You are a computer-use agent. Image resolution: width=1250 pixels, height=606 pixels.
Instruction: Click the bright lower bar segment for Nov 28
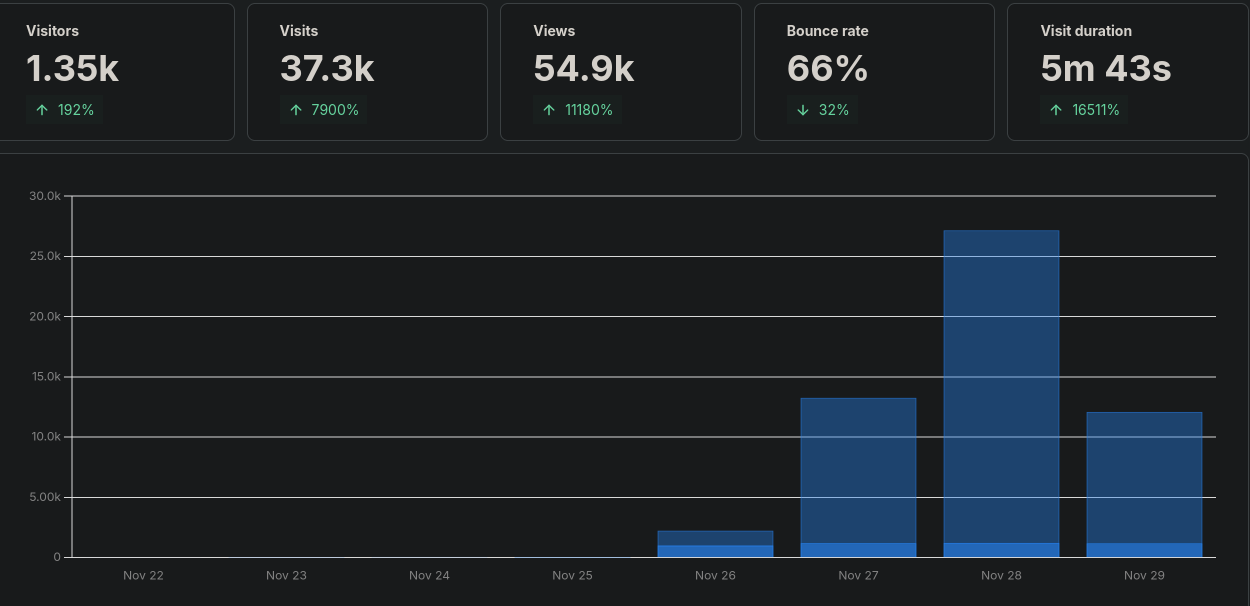pyautogui.click(x=1001, y=550)
